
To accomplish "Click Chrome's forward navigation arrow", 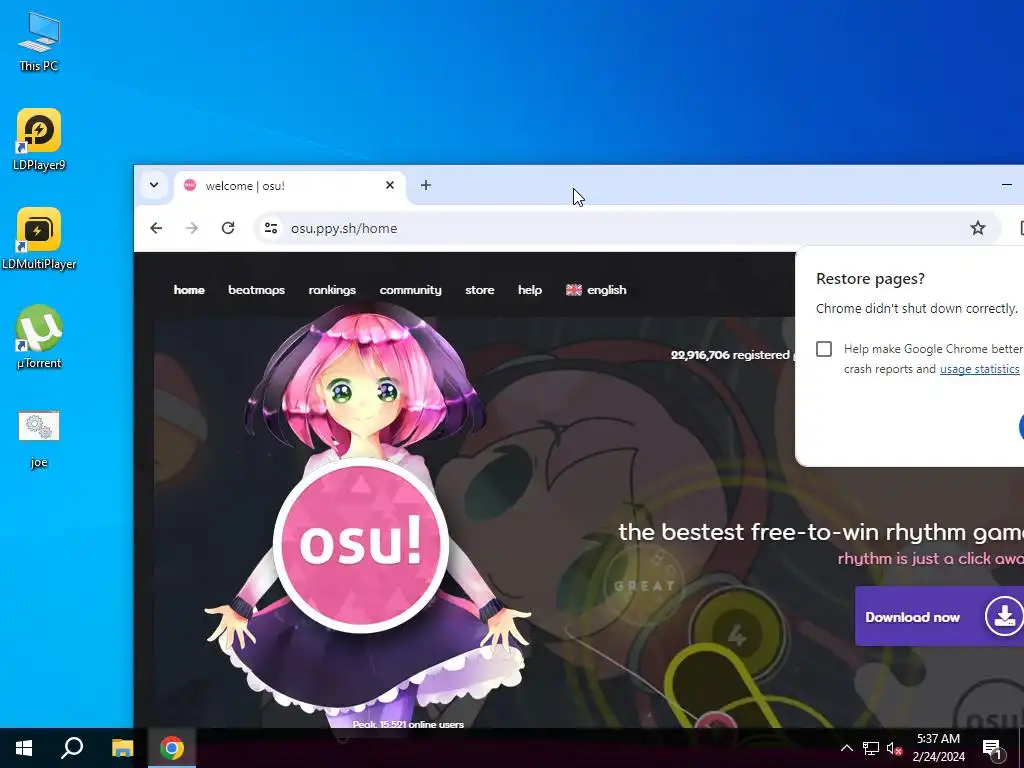I will (x=191, y=228).
